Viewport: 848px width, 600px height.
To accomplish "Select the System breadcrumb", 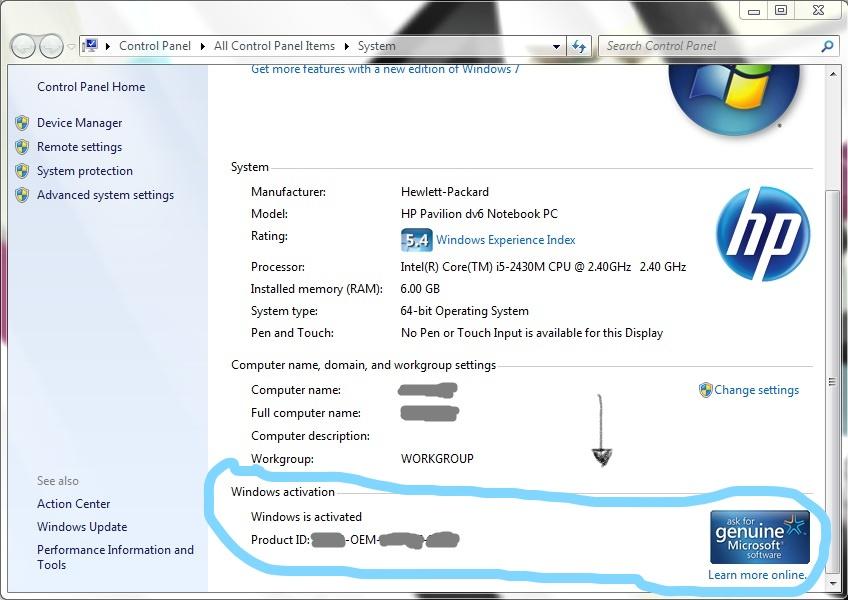I will tap(376, 46).
